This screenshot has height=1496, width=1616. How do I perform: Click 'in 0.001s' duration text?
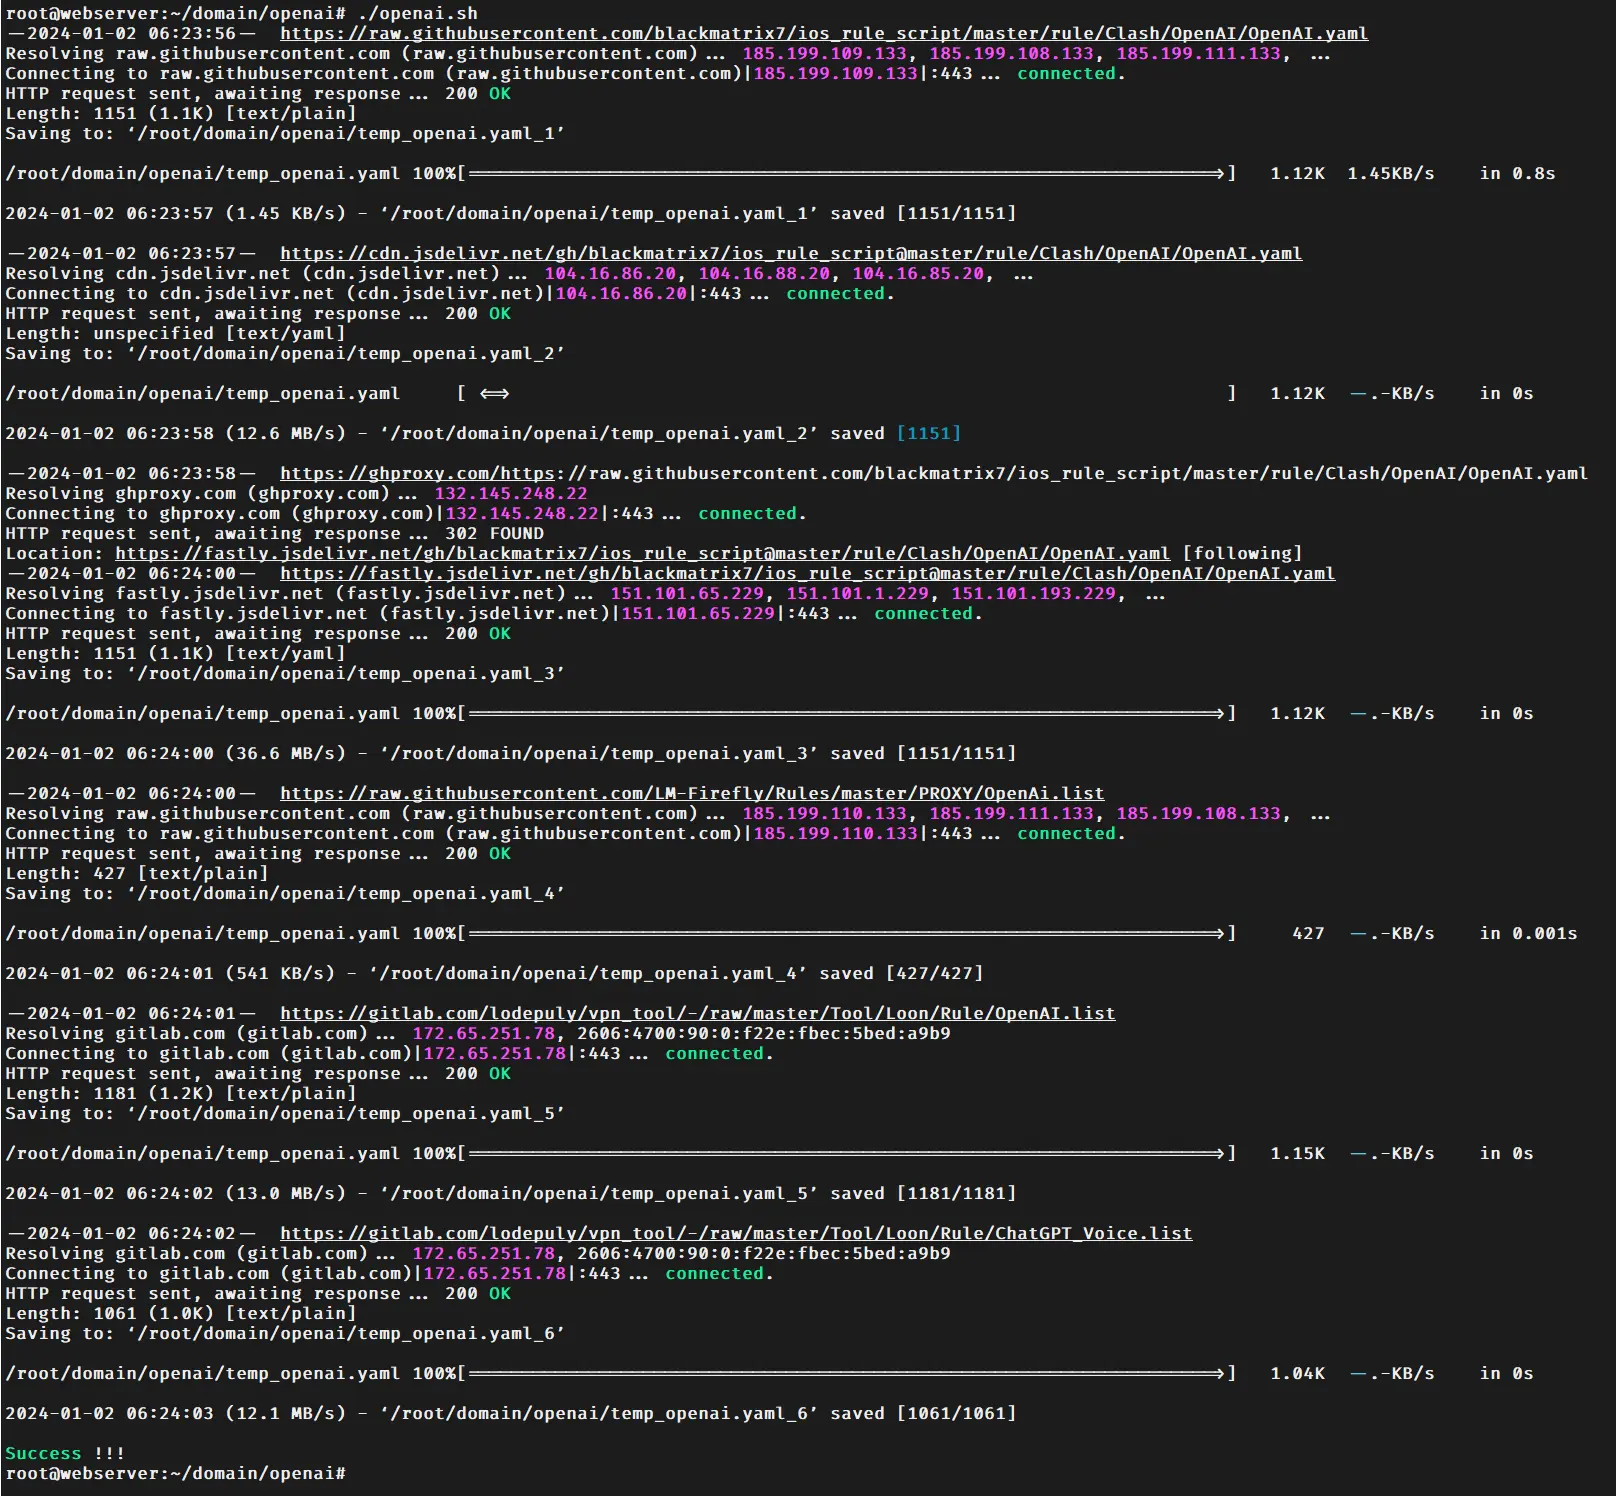coord(1528,933)
